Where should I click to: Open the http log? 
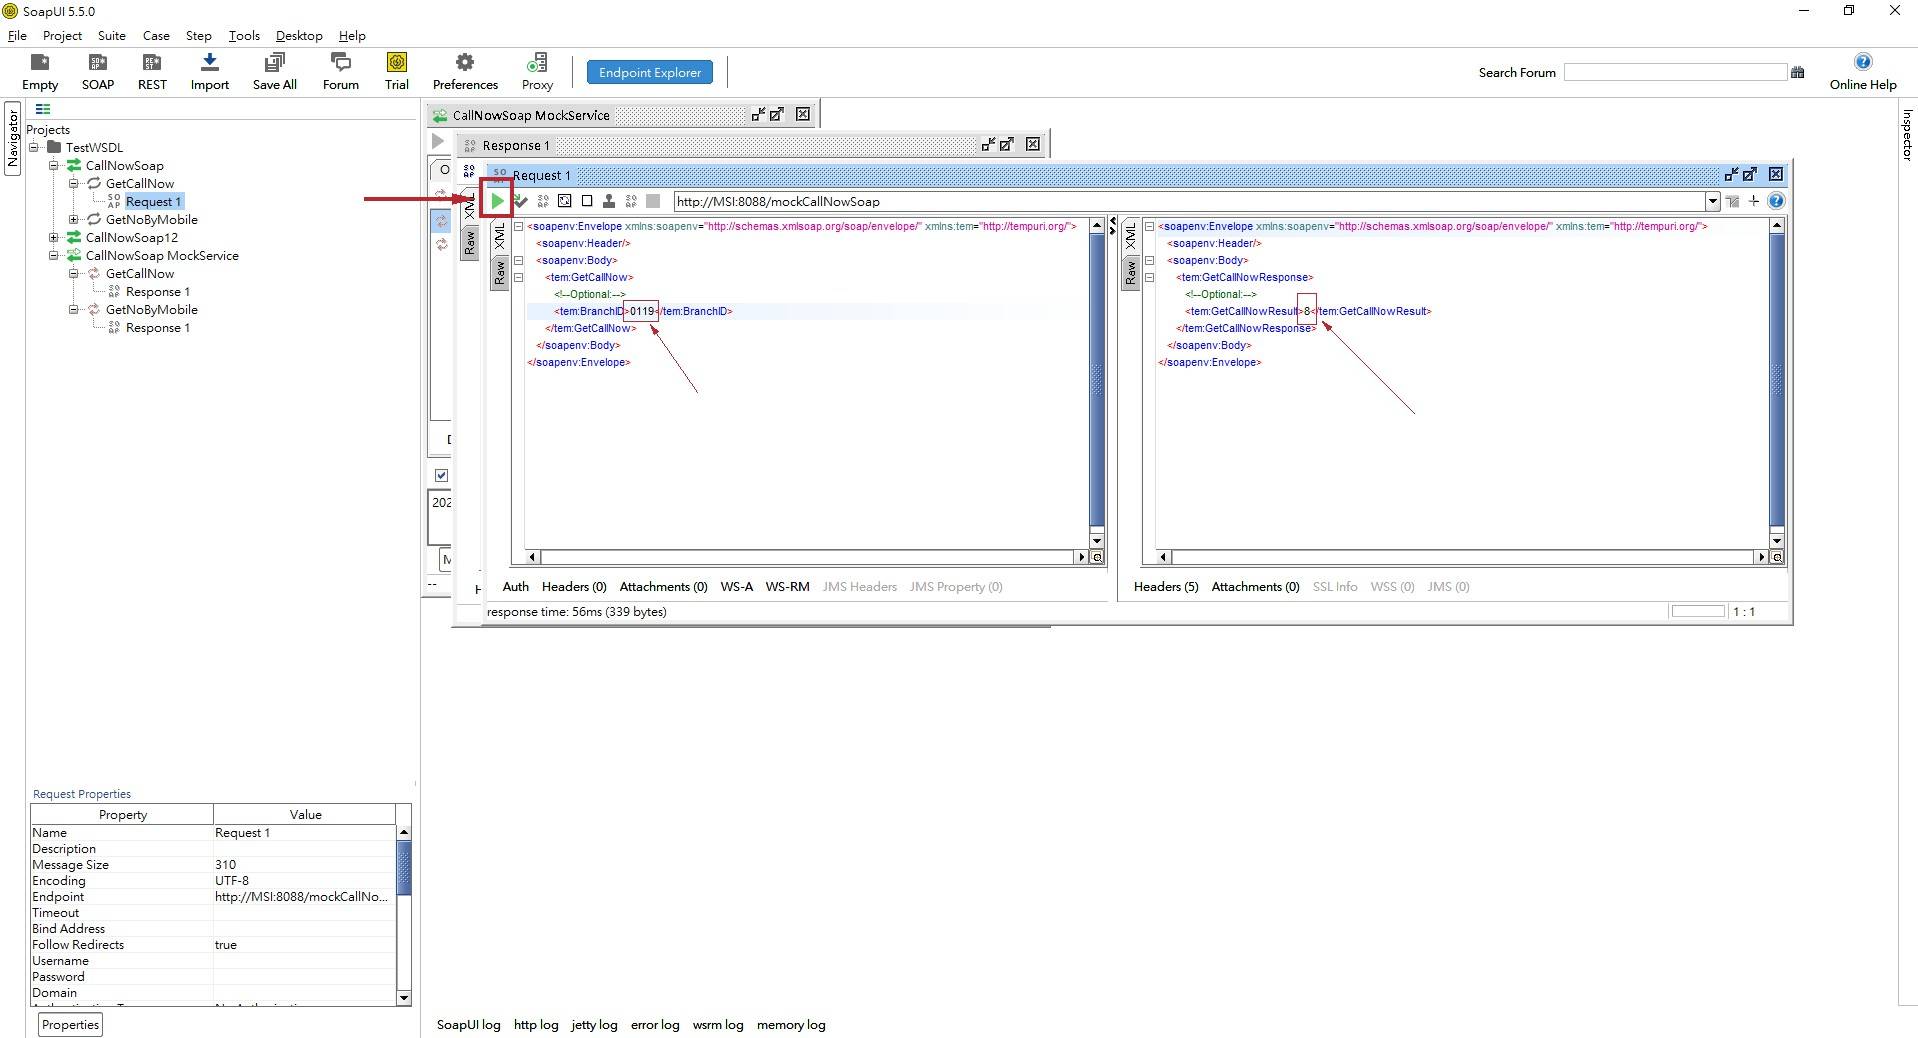point(536,1024)
